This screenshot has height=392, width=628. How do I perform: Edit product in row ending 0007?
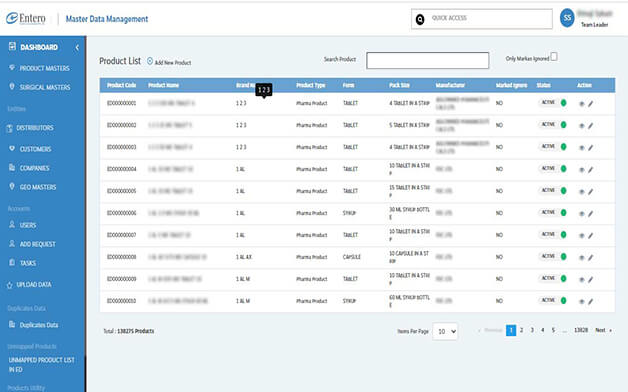point(590,236)
